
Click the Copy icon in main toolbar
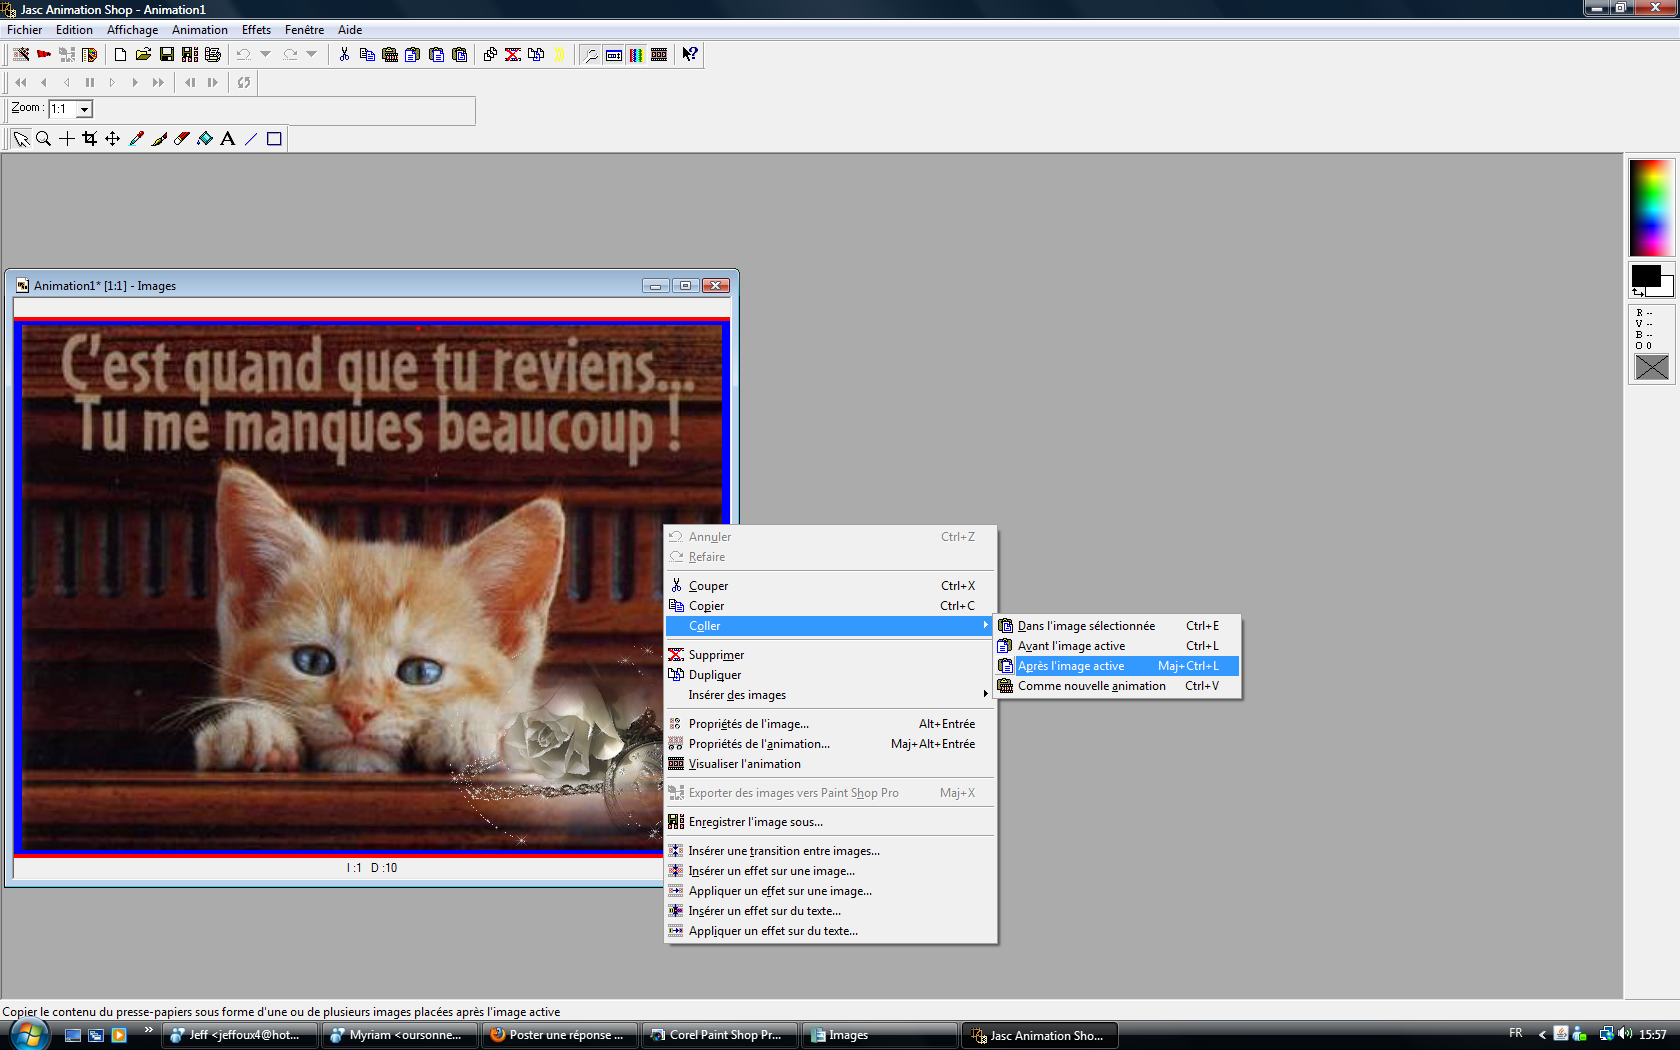click(367, 54)
